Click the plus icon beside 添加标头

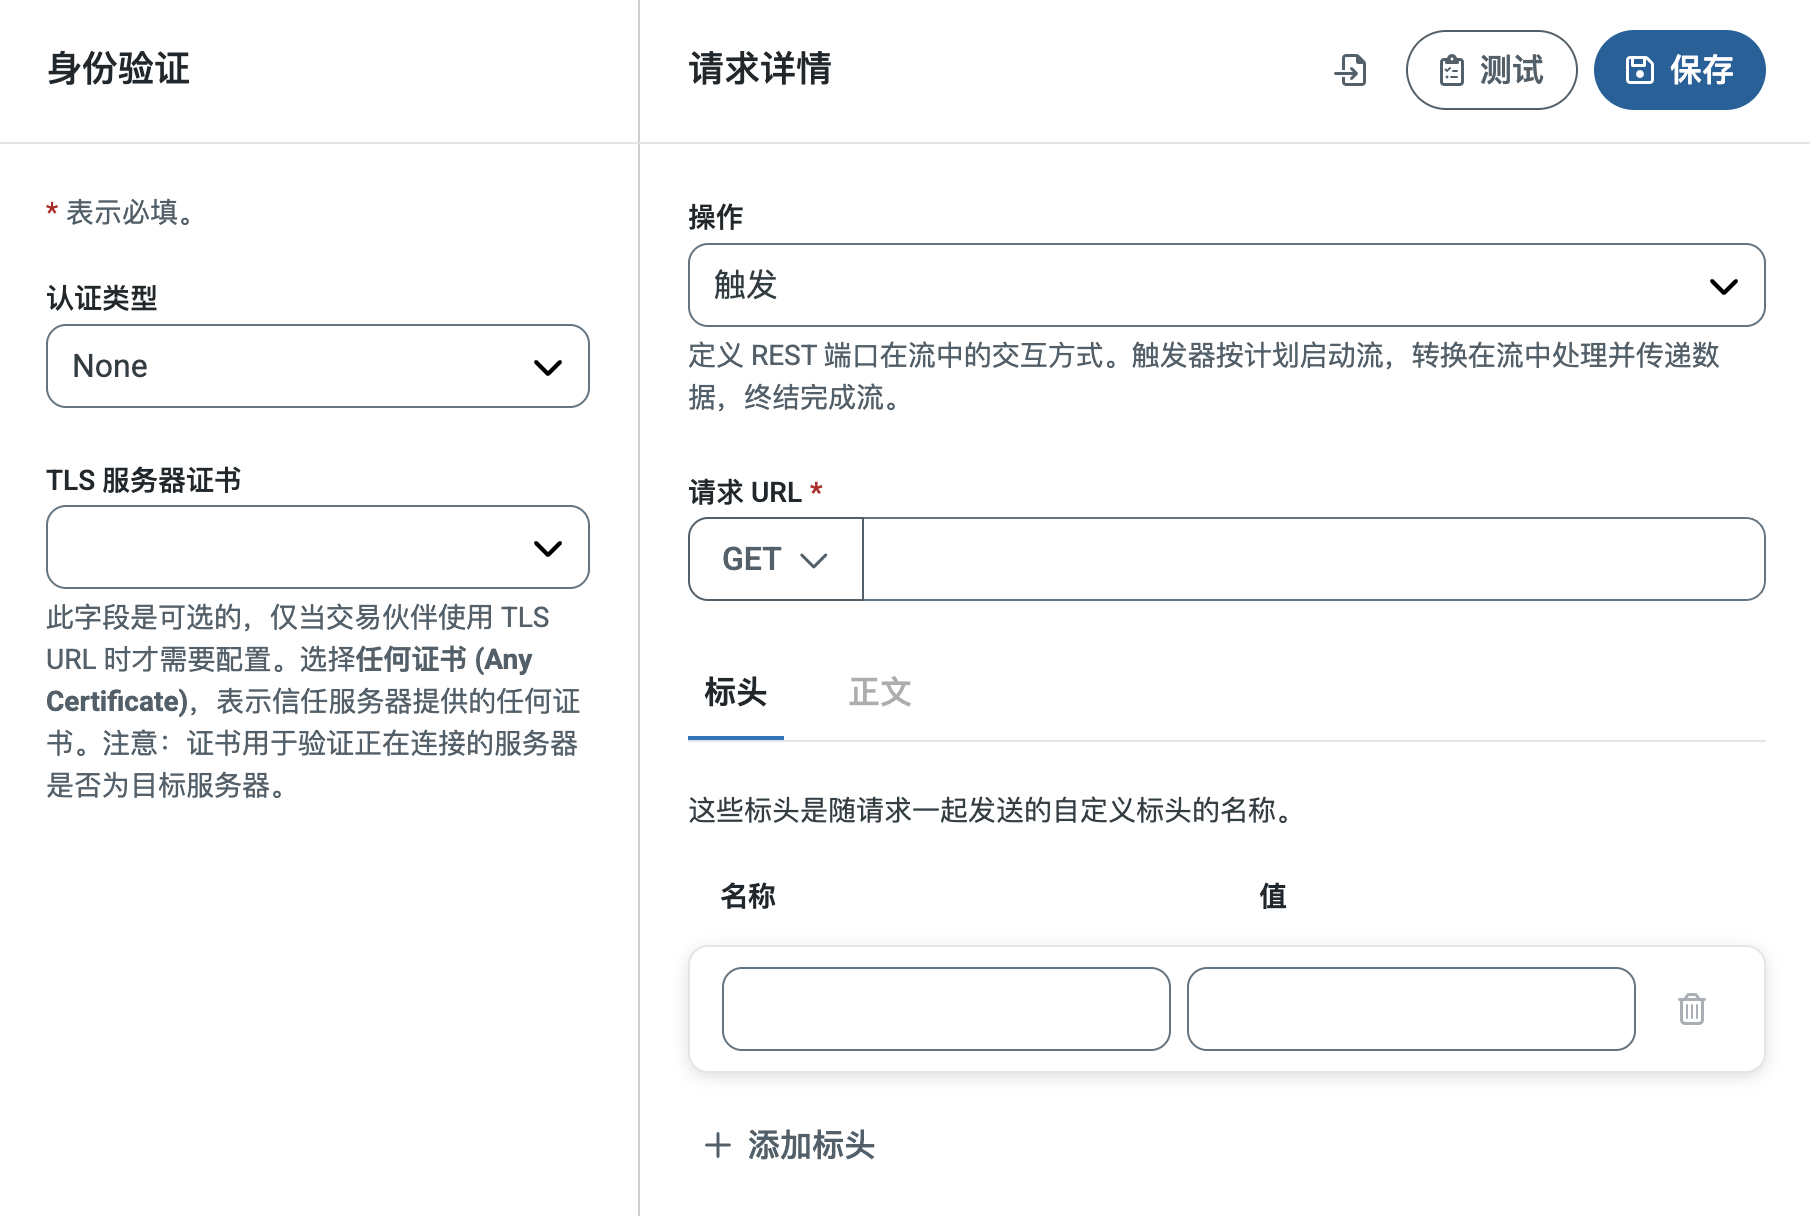coord(717,1145)
